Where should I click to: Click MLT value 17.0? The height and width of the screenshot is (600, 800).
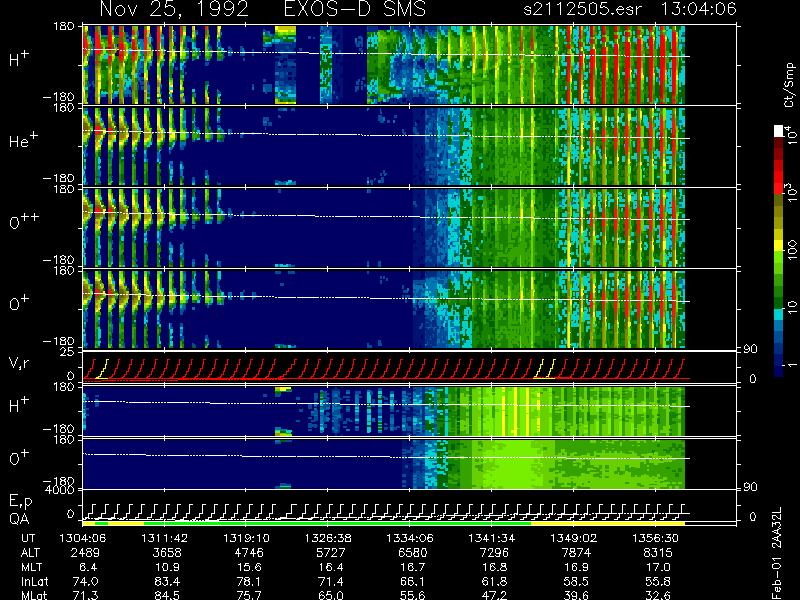tap(658, 567)
